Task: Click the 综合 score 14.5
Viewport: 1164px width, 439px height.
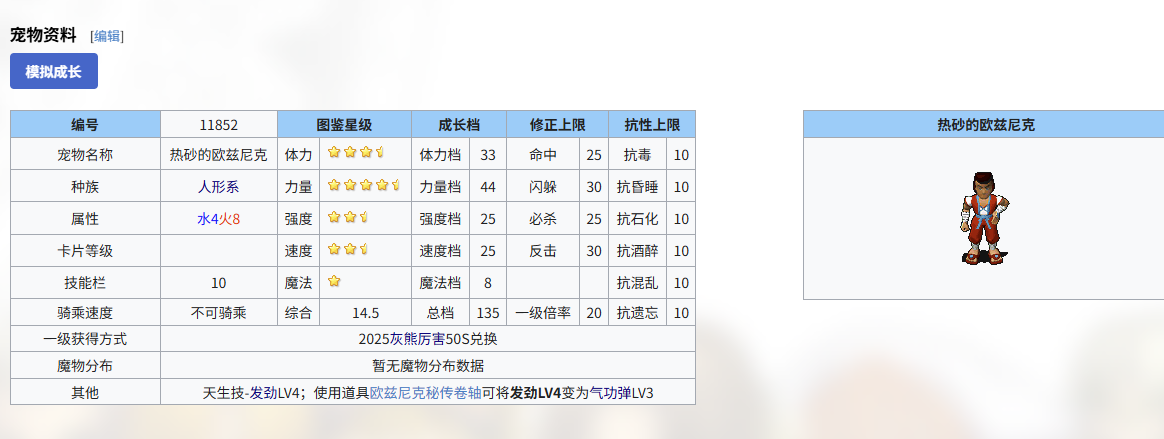Action: pos(366,313)
